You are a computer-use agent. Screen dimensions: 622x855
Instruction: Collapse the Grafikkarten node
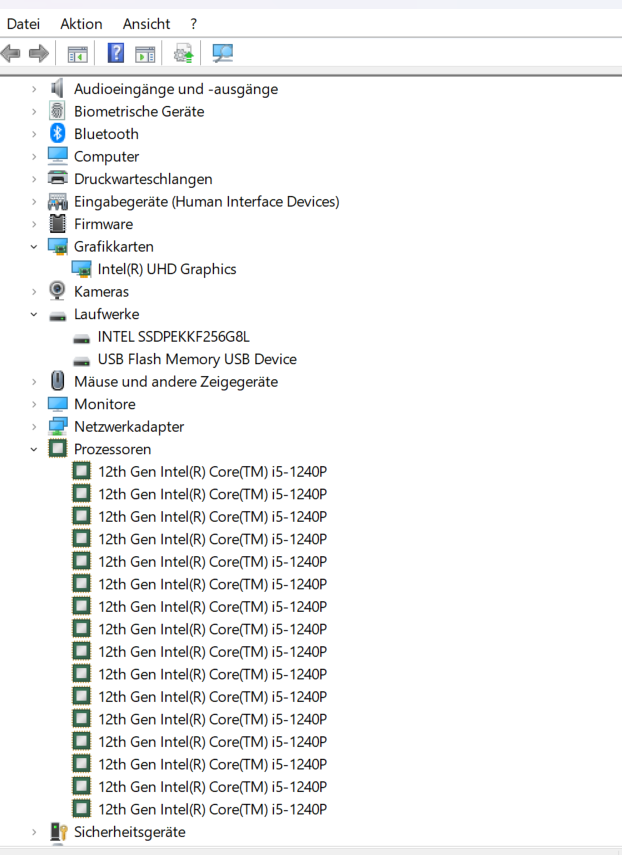(34, 246)
